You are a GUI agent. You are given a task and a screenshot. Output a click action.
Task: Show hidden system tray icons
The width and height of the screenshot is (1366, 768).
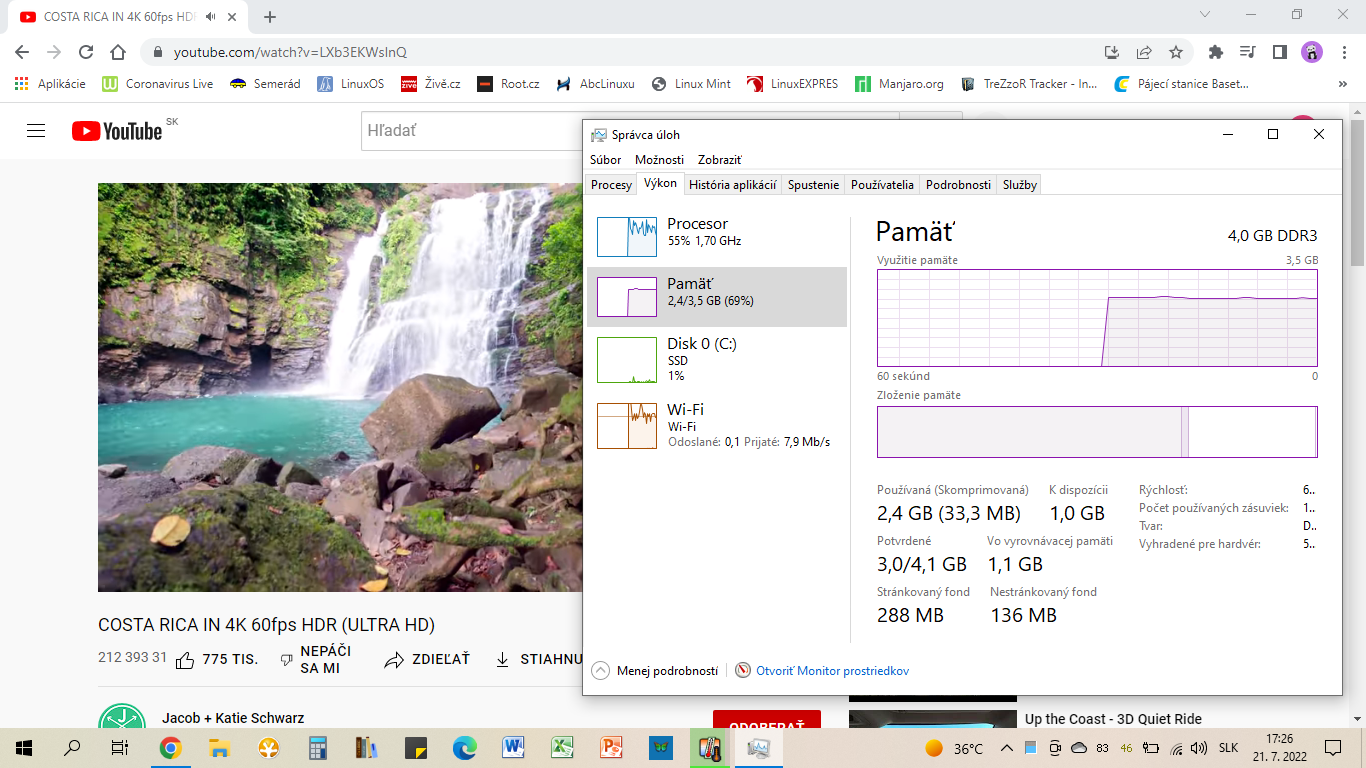1006,748
